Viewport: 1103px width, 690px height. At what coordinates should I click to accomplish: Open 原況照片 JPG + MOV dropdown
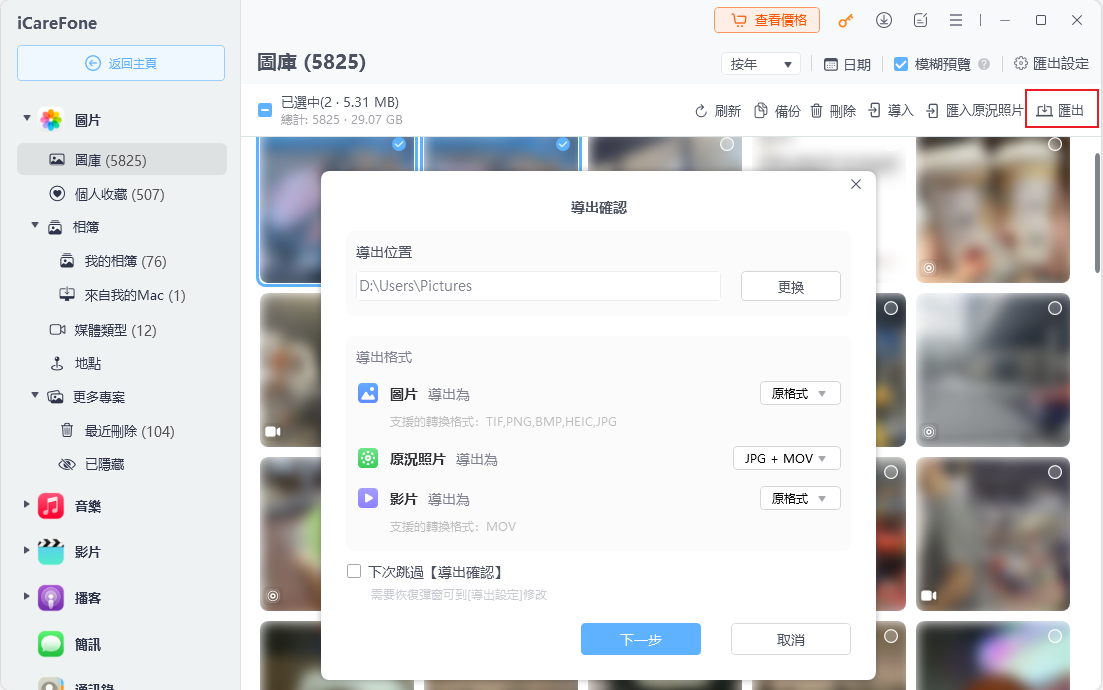(x=787, y=459)
